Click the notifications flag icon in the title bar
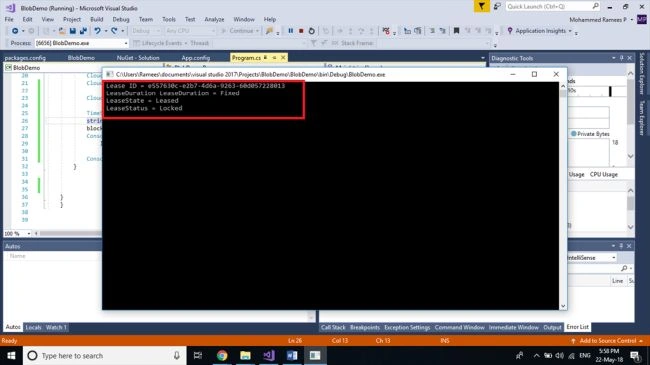Viewport: 650px width, 365px height. (482, 6)
